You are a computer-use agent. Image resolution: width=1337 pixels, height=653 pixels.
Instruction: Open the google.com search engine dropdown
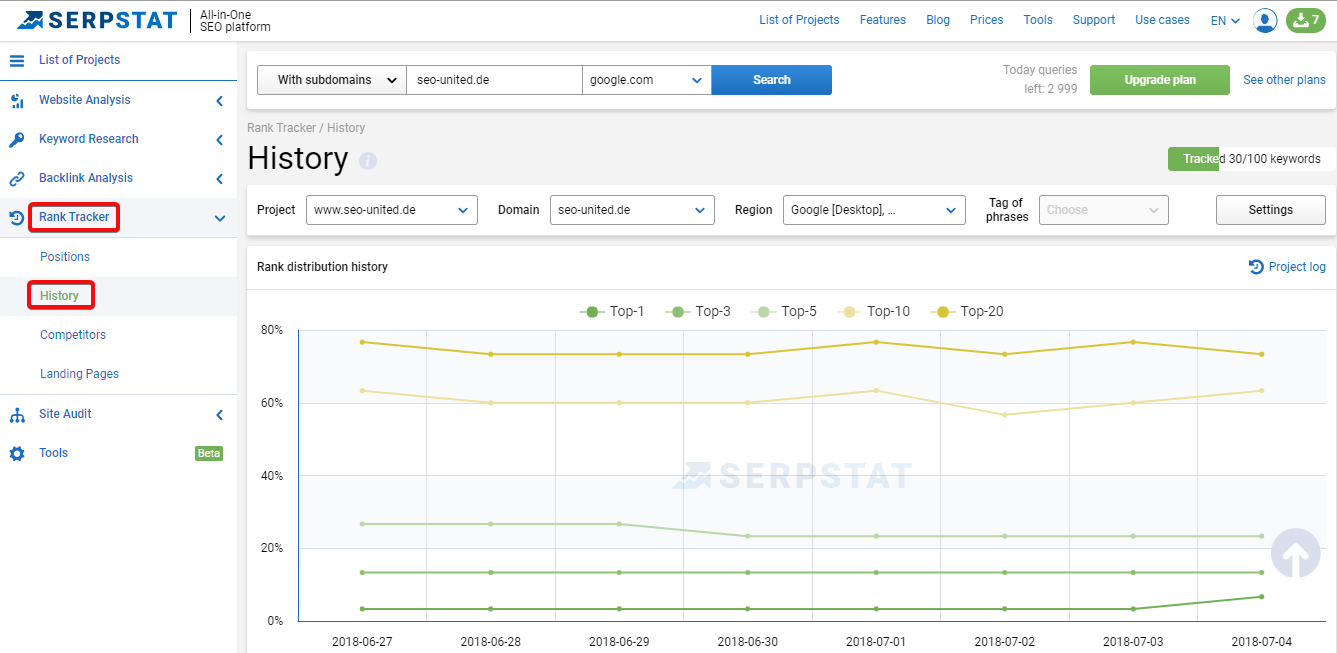pos(647,80)
